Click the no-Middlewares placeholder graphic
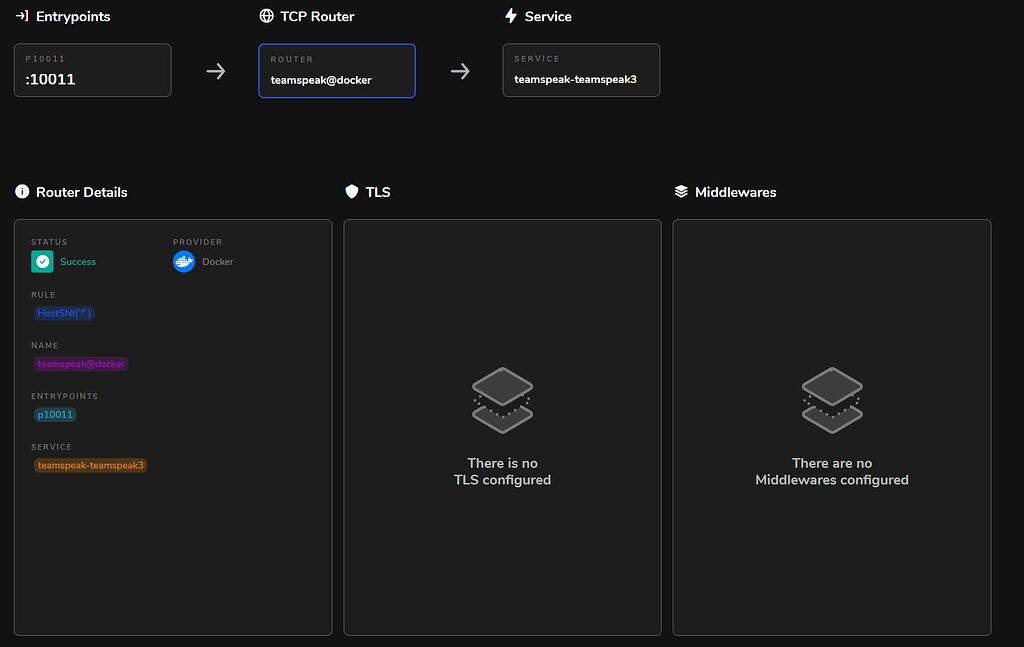This screenshot has height=647, width=1024. coord(832,399)
